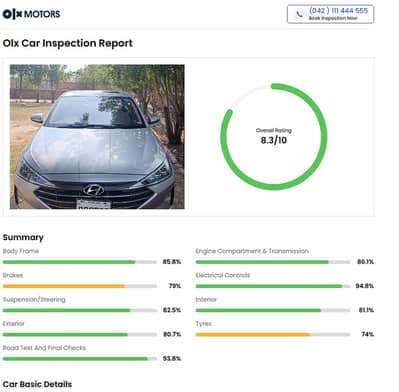Click the 85.8% Body Frame value

[172, 262]
